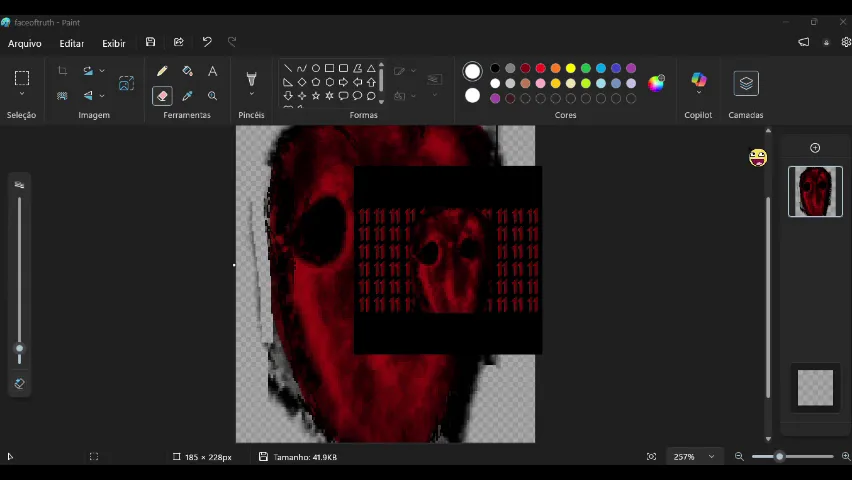Click the feedback megaphone icon

coord(804,42)
